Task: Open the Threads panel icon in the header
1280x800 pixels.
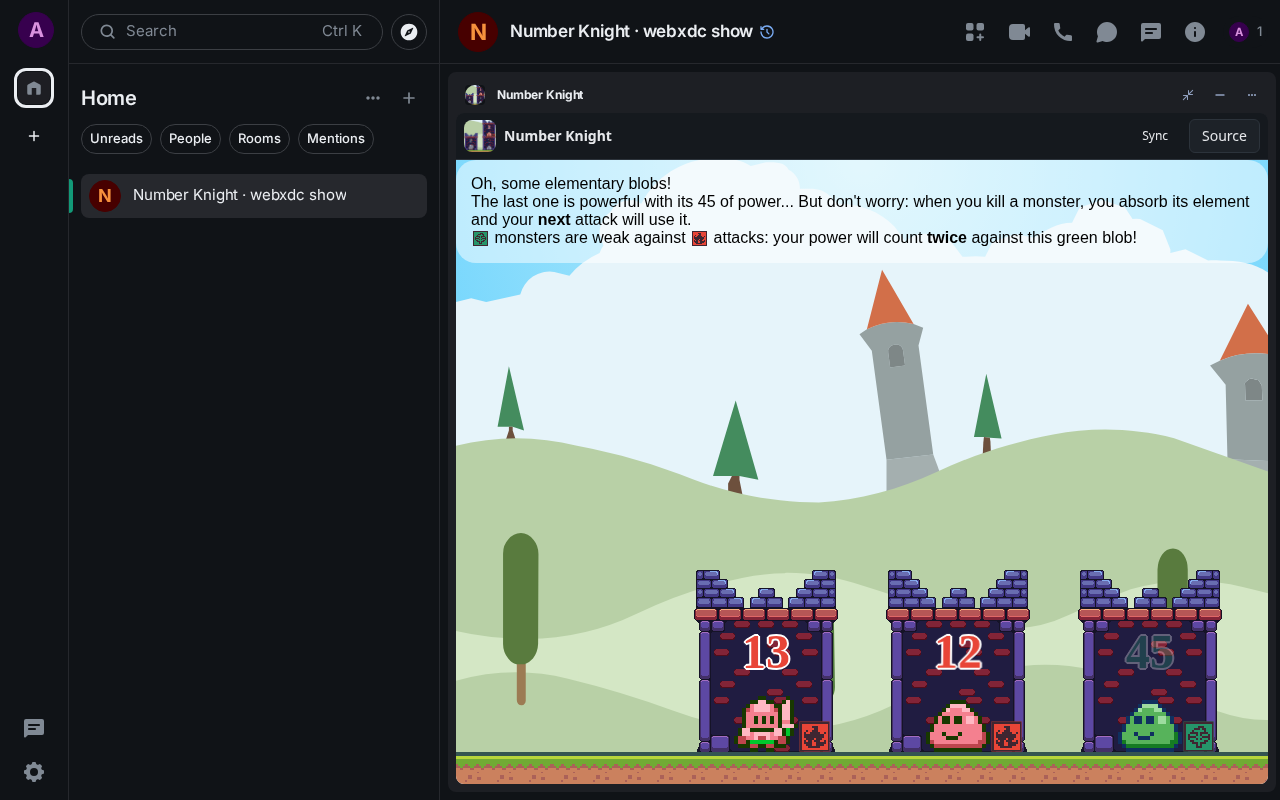Action: click(1151, 32)
